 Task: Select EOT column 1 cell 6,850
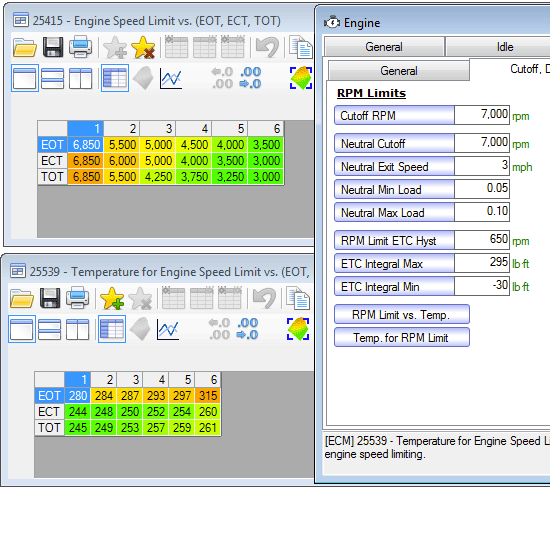coord(86,144)
